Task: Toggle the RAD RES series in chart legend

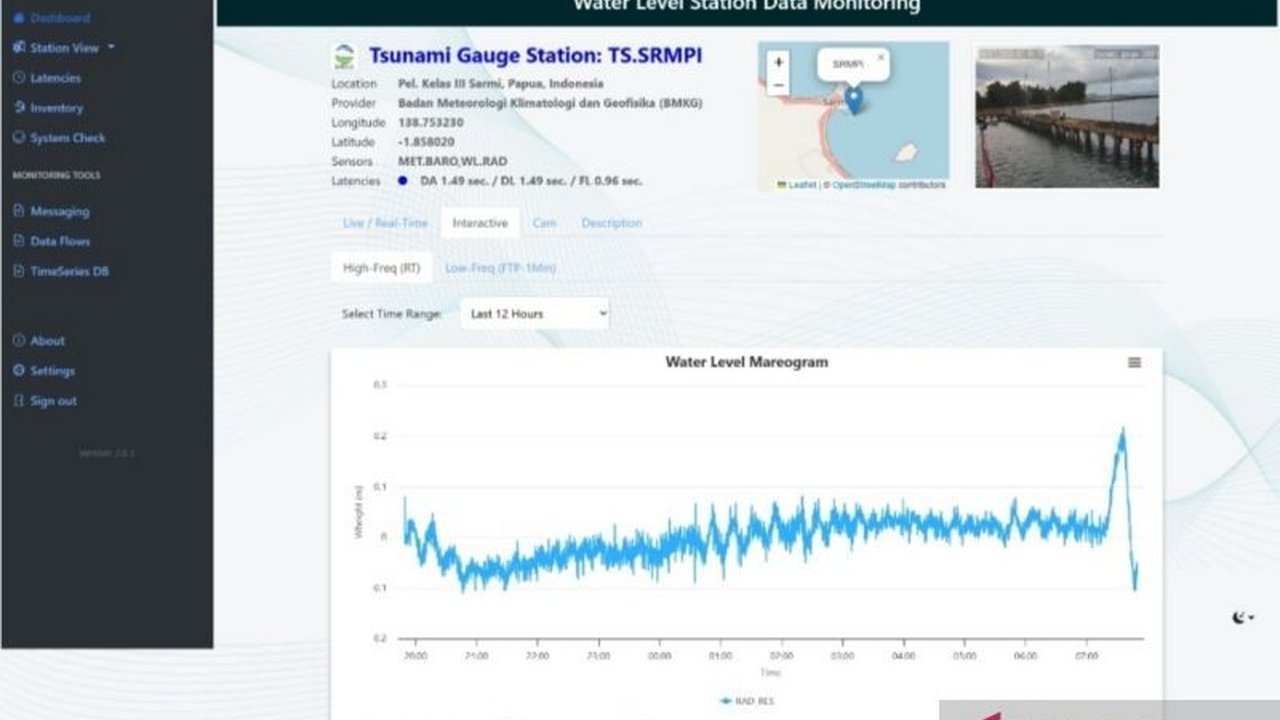Action: coord(744,700)
